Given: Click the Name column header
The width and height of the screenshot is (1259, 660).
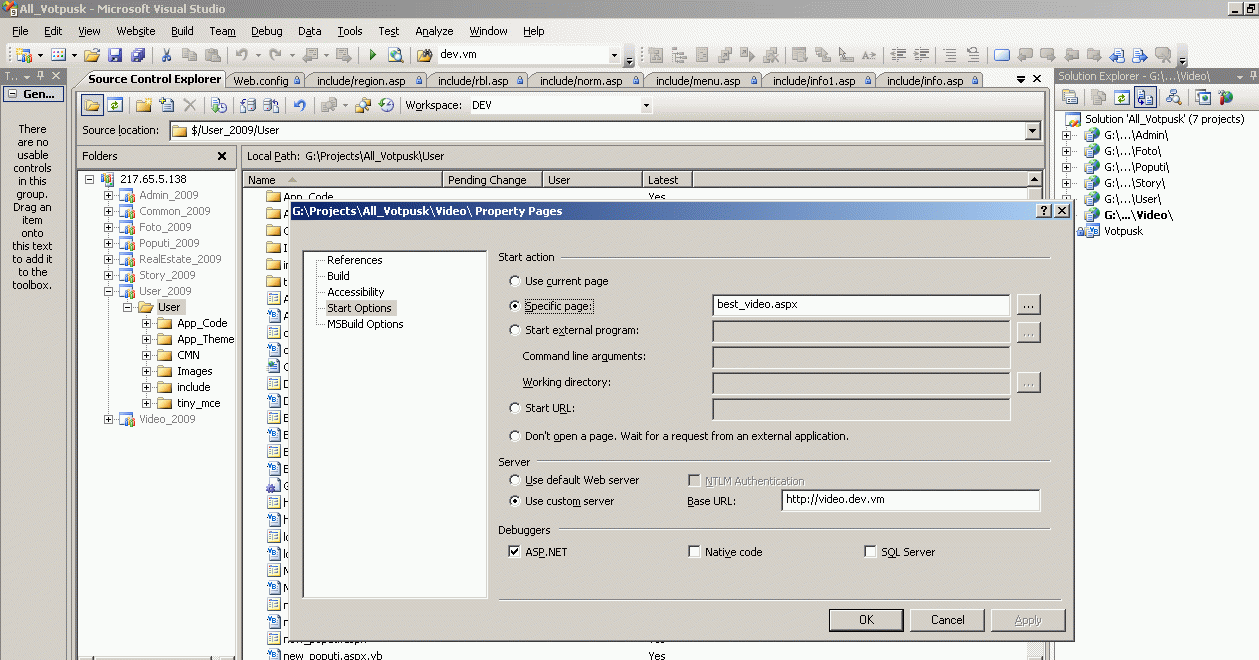Looking at the screenshot, I should coord(343,180).
